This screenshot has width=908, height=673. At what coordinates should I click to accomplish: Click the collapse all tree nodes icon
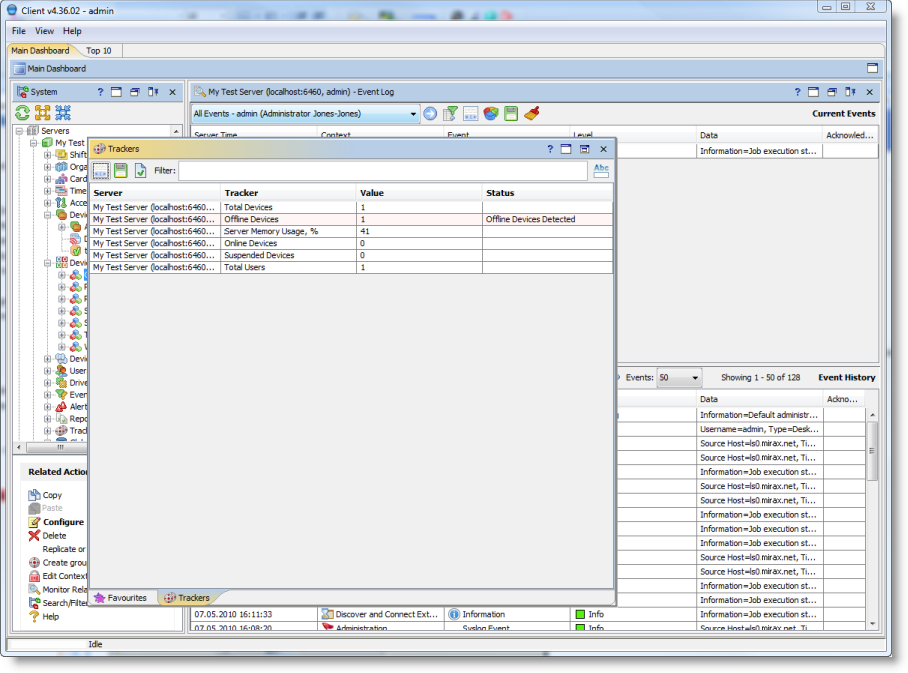(x=63, y=113)
